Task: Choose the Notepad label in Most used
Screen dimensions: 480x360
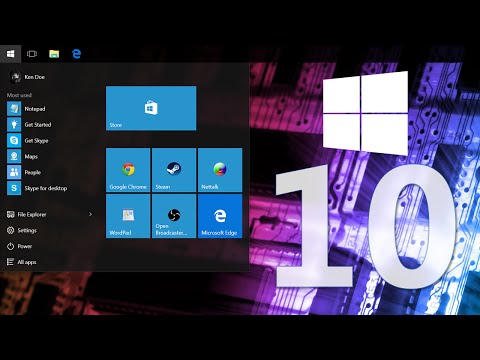Action: click(x=35, y=109)
